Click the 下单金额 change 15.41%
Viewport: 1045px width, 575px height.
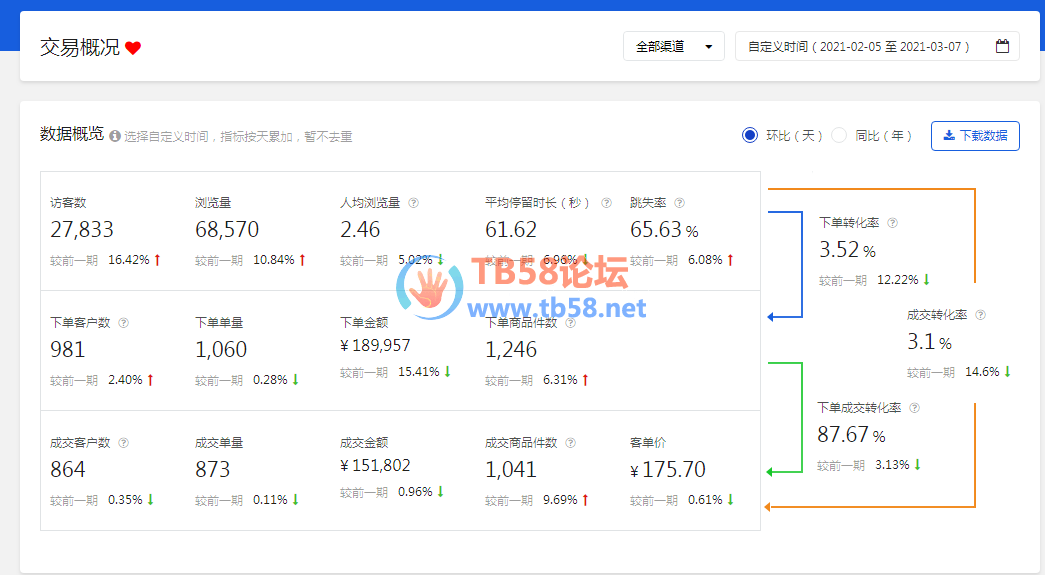419,372
